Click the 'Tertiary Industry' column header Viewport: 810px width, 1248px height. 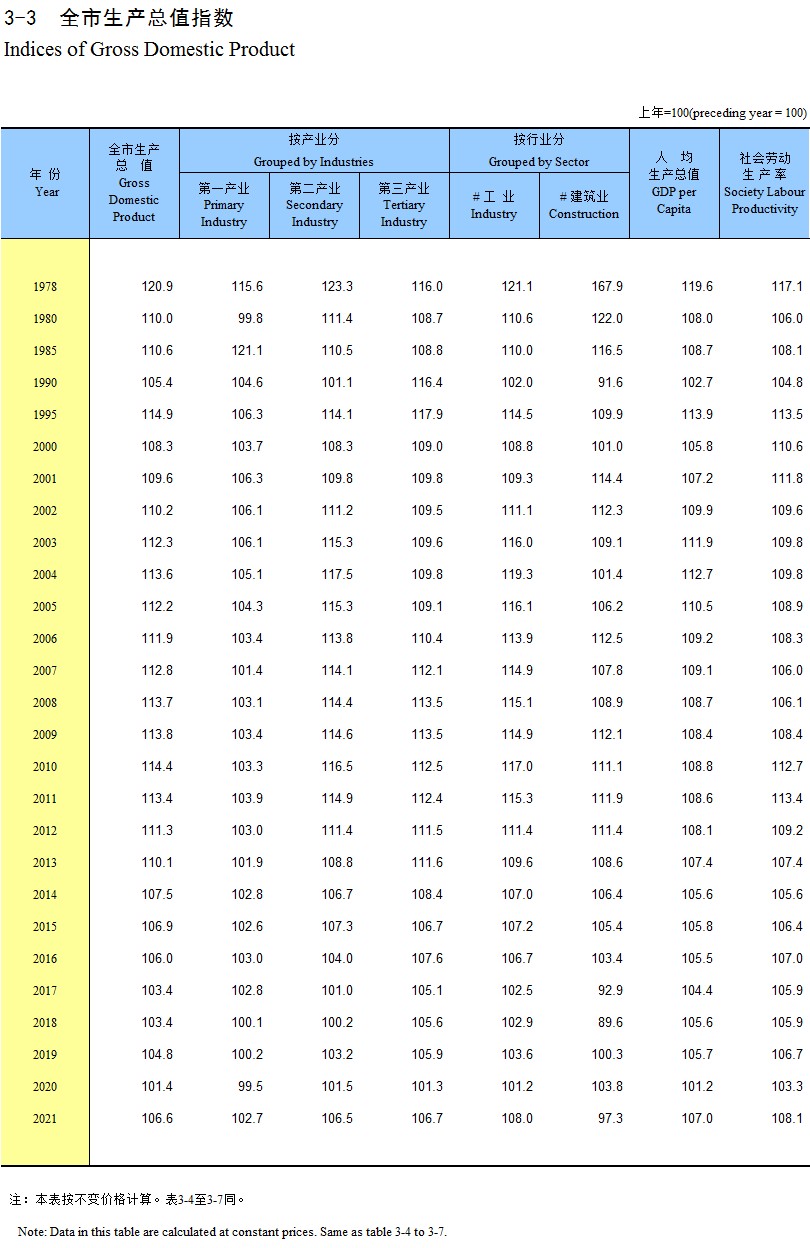pyautogui.click(x=404, y=205)
